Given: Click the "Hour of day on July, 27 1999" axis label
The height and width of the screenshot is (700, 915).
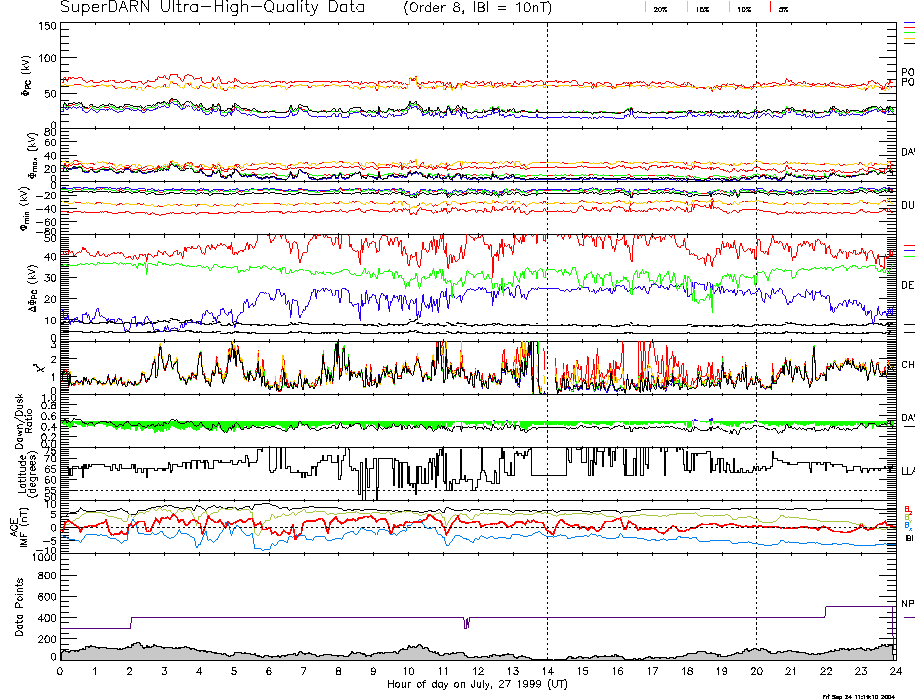Looking at the screenshot, I should click(x=473, y=686).
